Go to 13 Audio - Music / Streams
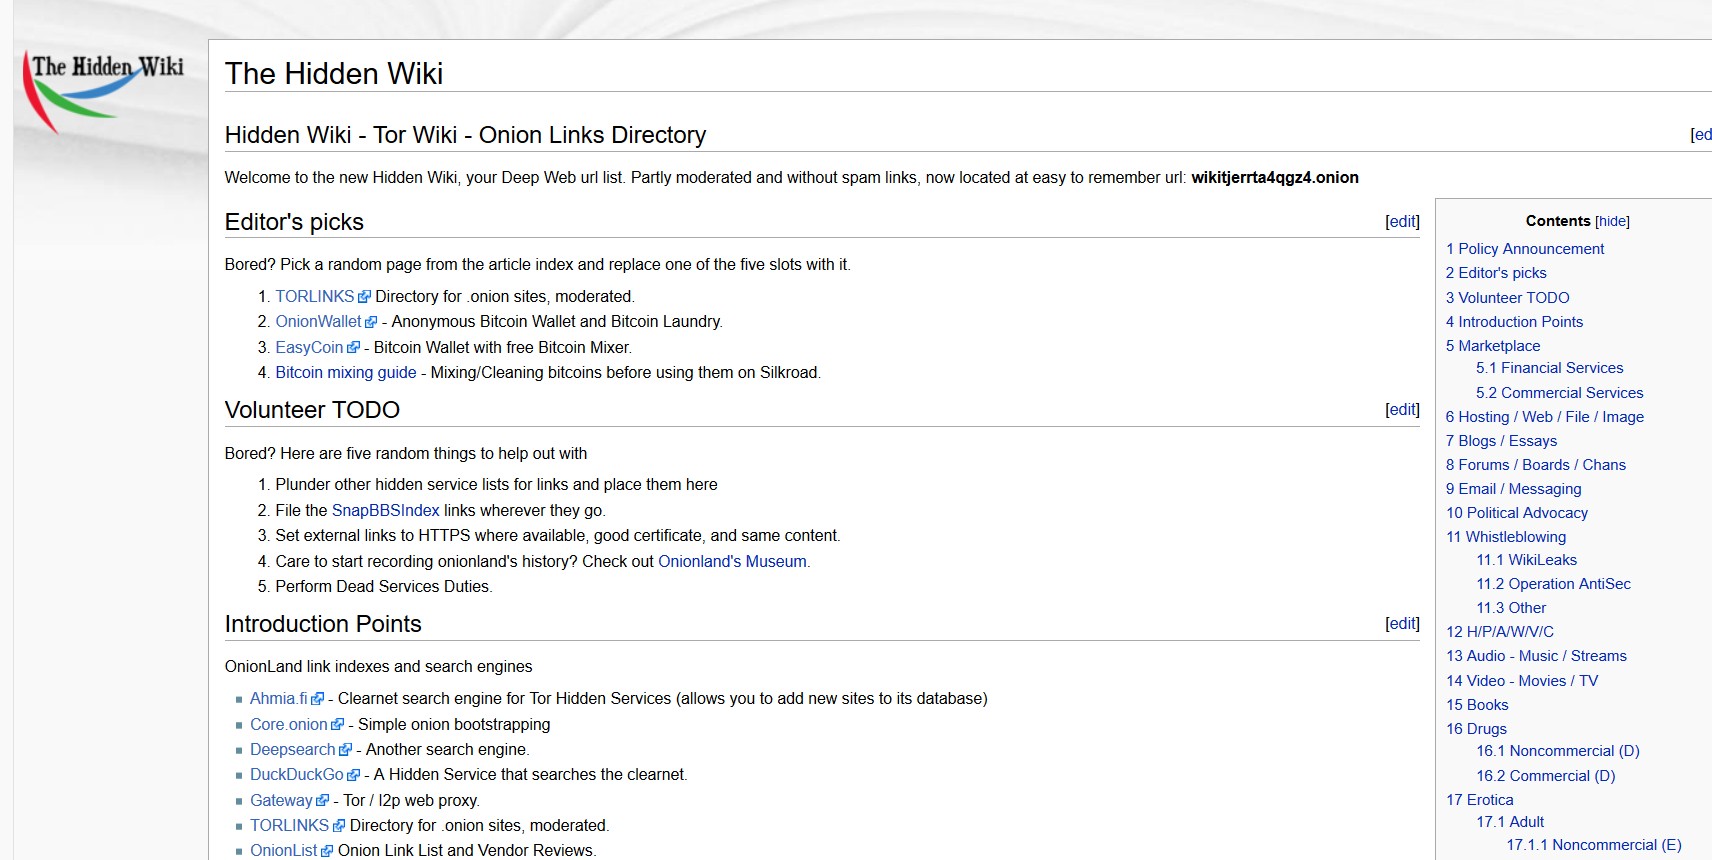The image size is (1712, 860). click(x=1536, y=656)
